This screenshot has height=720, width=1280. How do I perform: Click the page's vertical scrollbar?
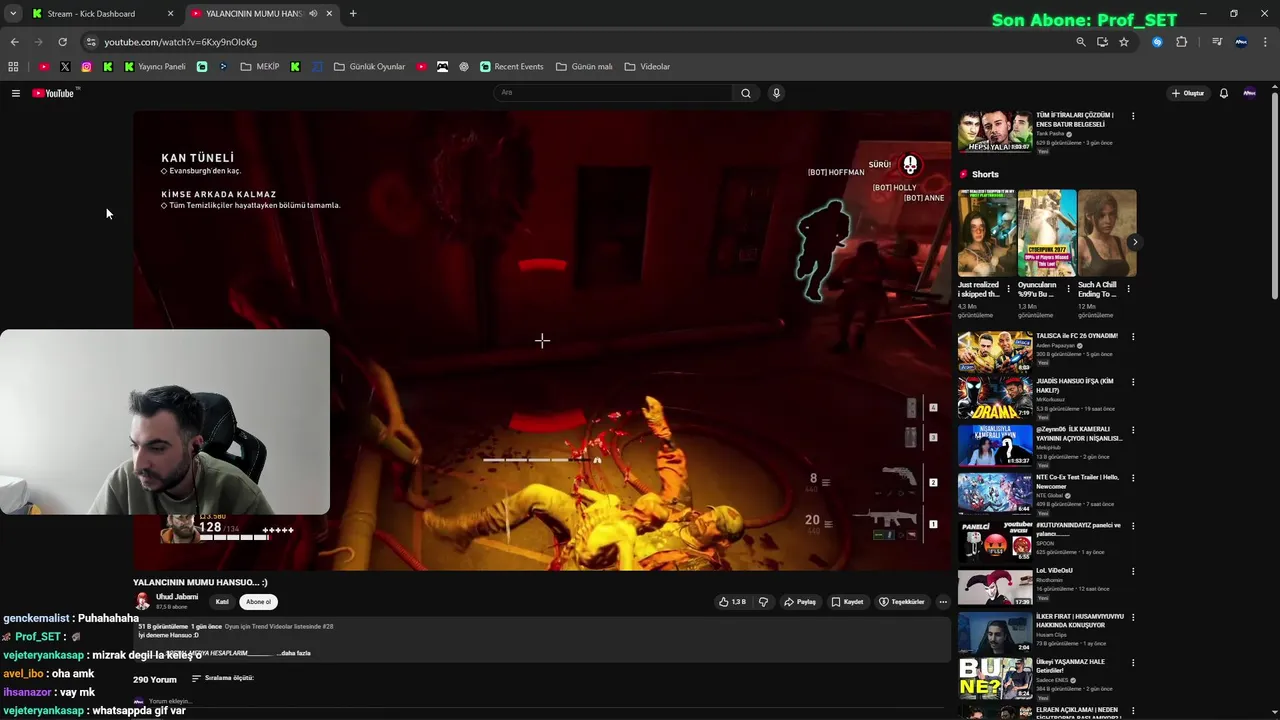1274,195
